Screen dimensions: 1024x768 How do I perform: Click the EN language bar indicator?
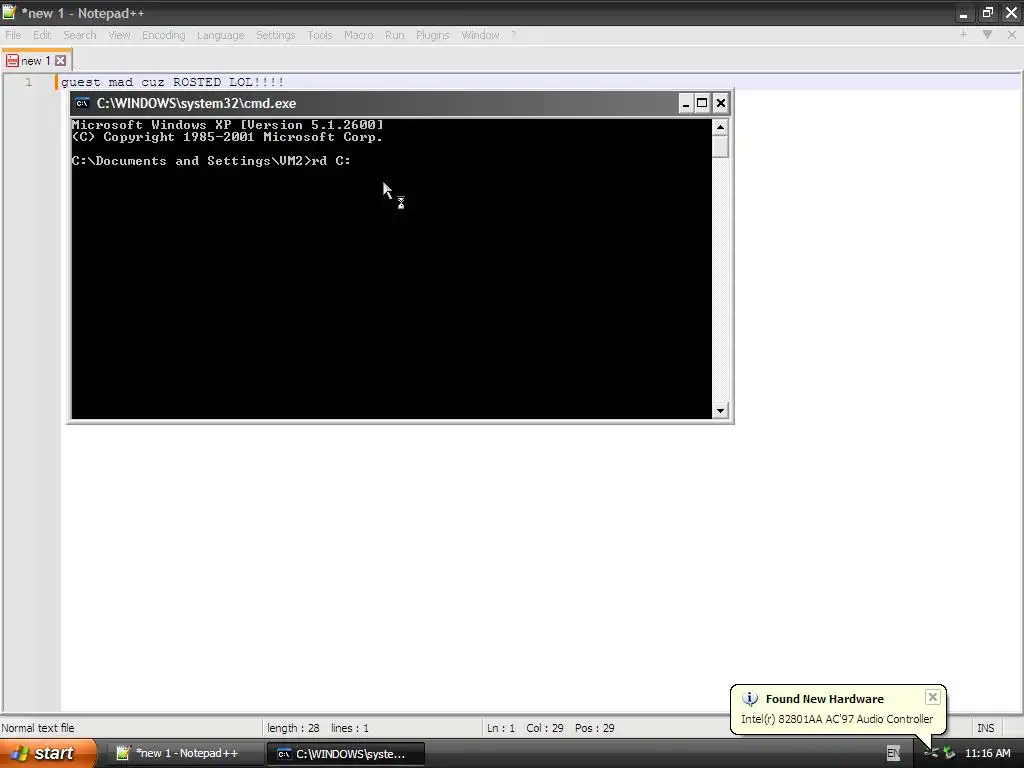point(893,754)
